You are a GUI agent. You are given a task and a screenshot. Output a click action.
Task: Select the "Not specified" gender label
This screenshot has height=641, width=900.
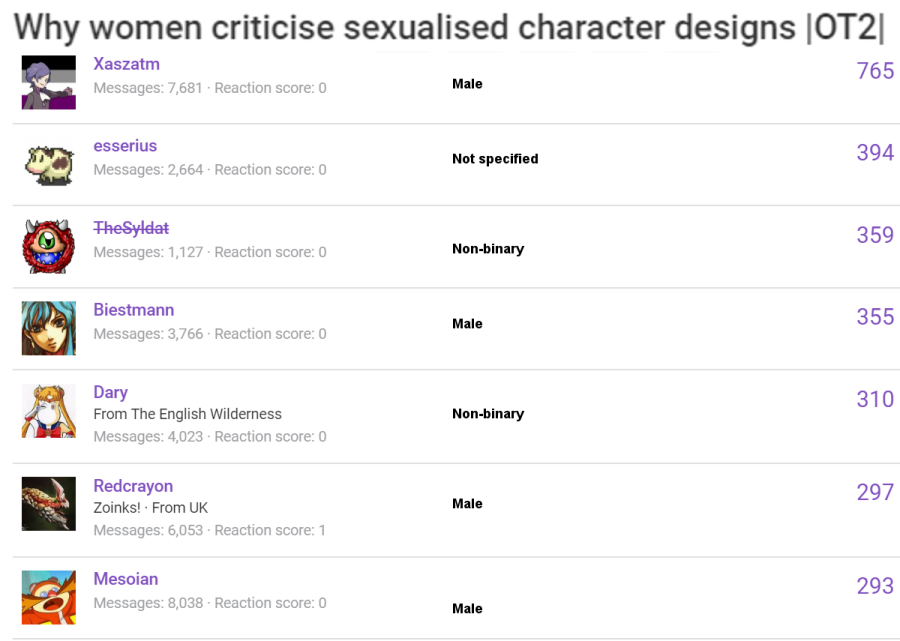click(495, 159)
